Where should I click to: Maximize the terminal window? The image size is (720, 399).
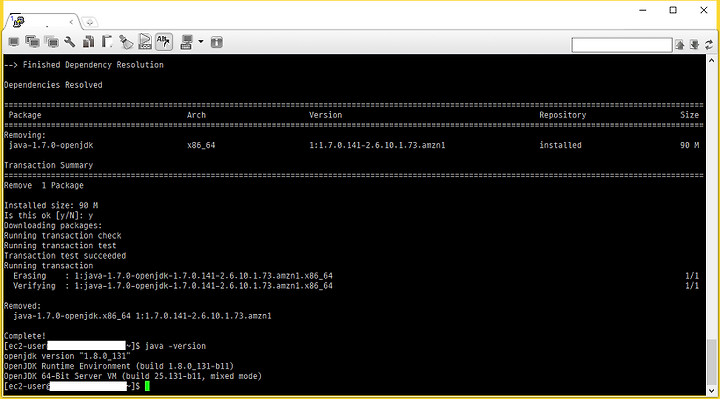click(673, 10)
